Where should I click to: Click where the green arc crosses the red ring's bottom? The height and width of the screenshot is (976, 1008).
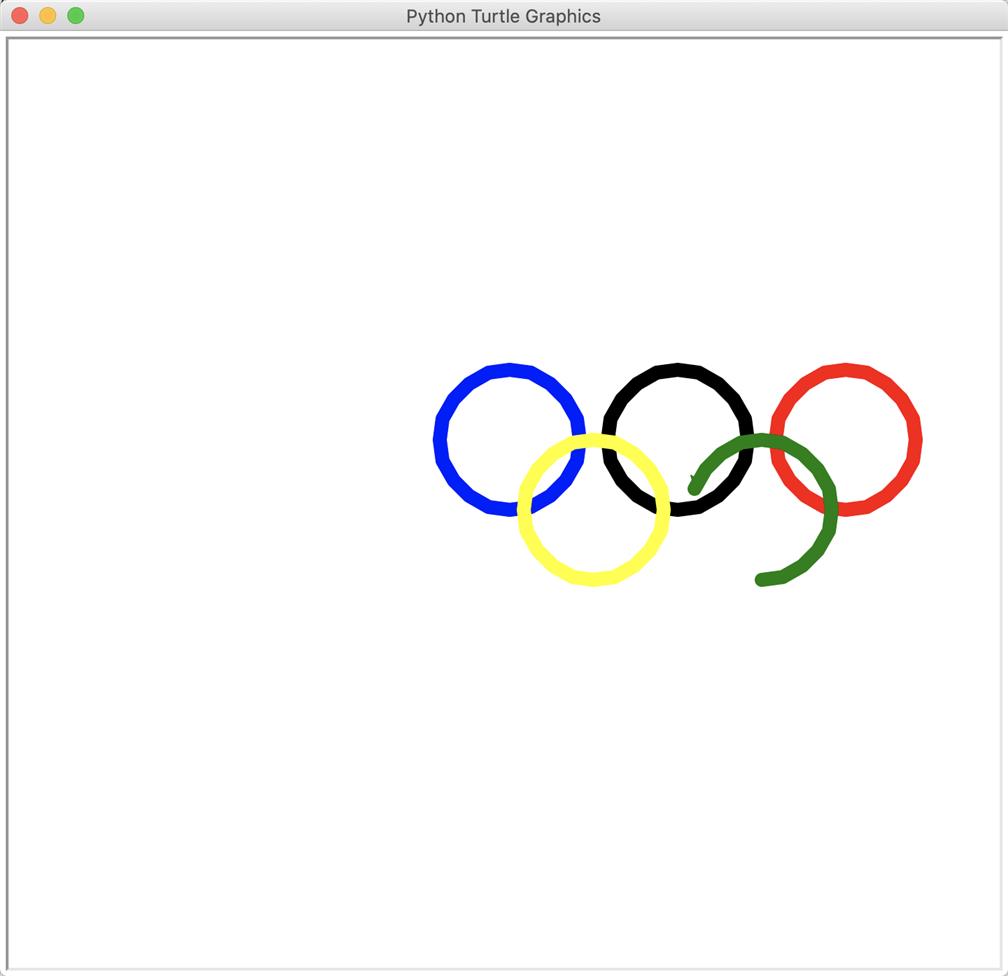pyautogui.click(x=830, y=508)
